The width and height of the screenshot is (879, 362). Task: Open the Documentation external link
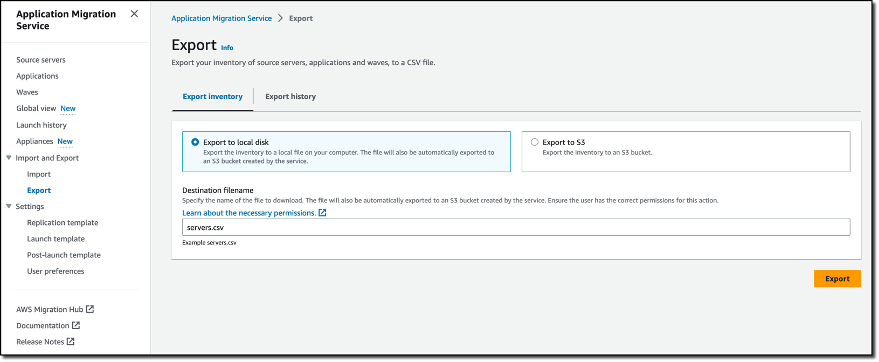(x=48, y=326)
